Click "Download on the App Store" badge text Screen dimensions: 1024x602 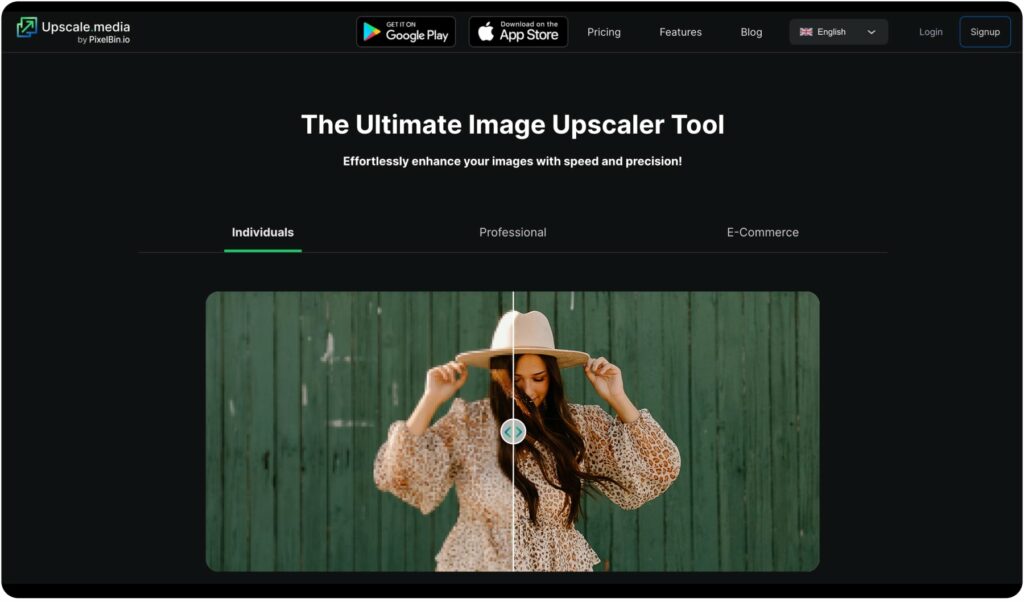(529, 32)
